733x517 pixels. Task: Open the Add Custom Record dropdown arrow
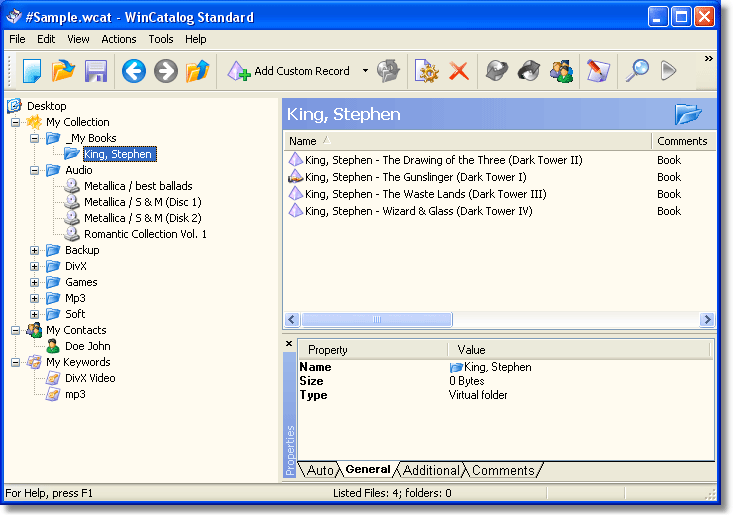(365, 71)
